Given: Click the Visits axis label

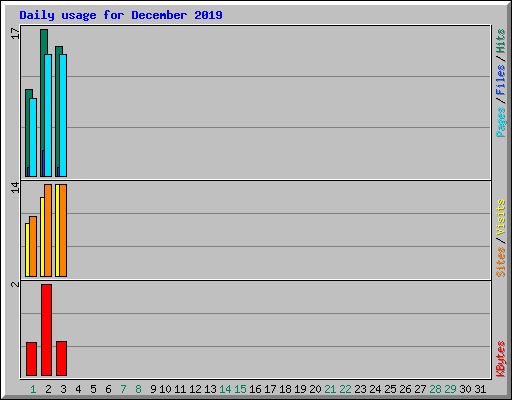Looking at the screenshot, I should click(500, 217).
